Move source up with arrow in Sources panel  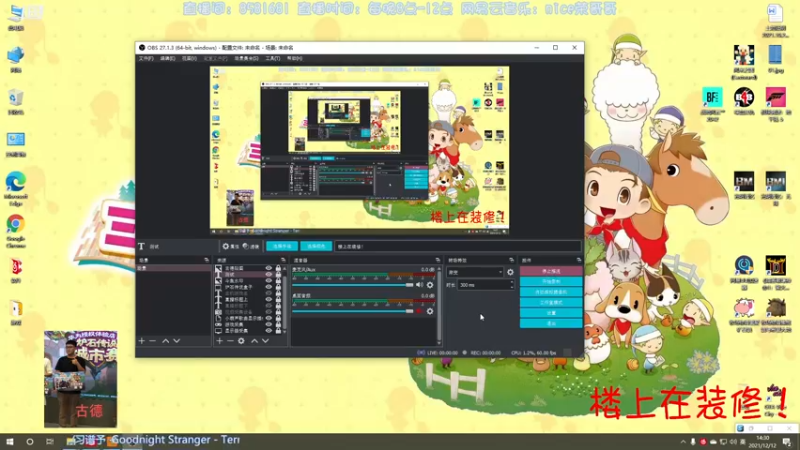point(255,341)
